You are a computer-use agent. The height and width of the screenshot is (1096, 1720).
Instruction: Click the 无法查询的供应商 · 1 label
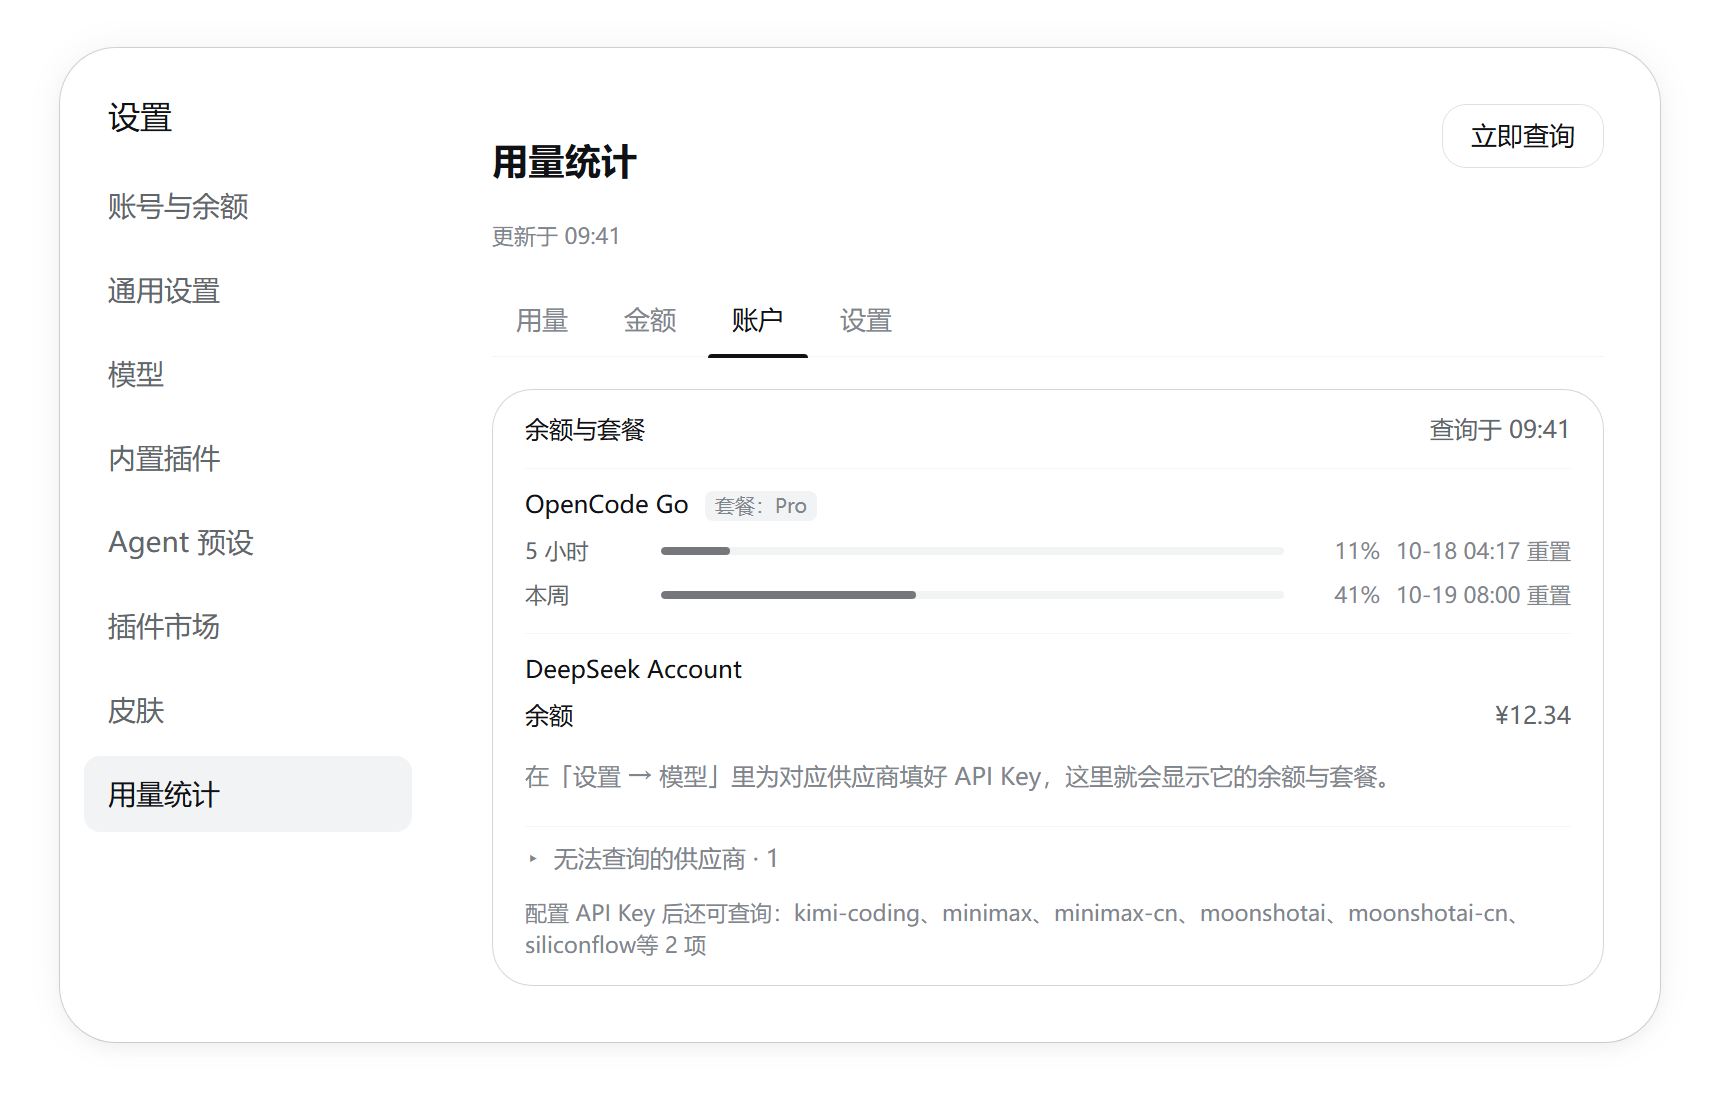pyautogui.click(x=665, y=859)
